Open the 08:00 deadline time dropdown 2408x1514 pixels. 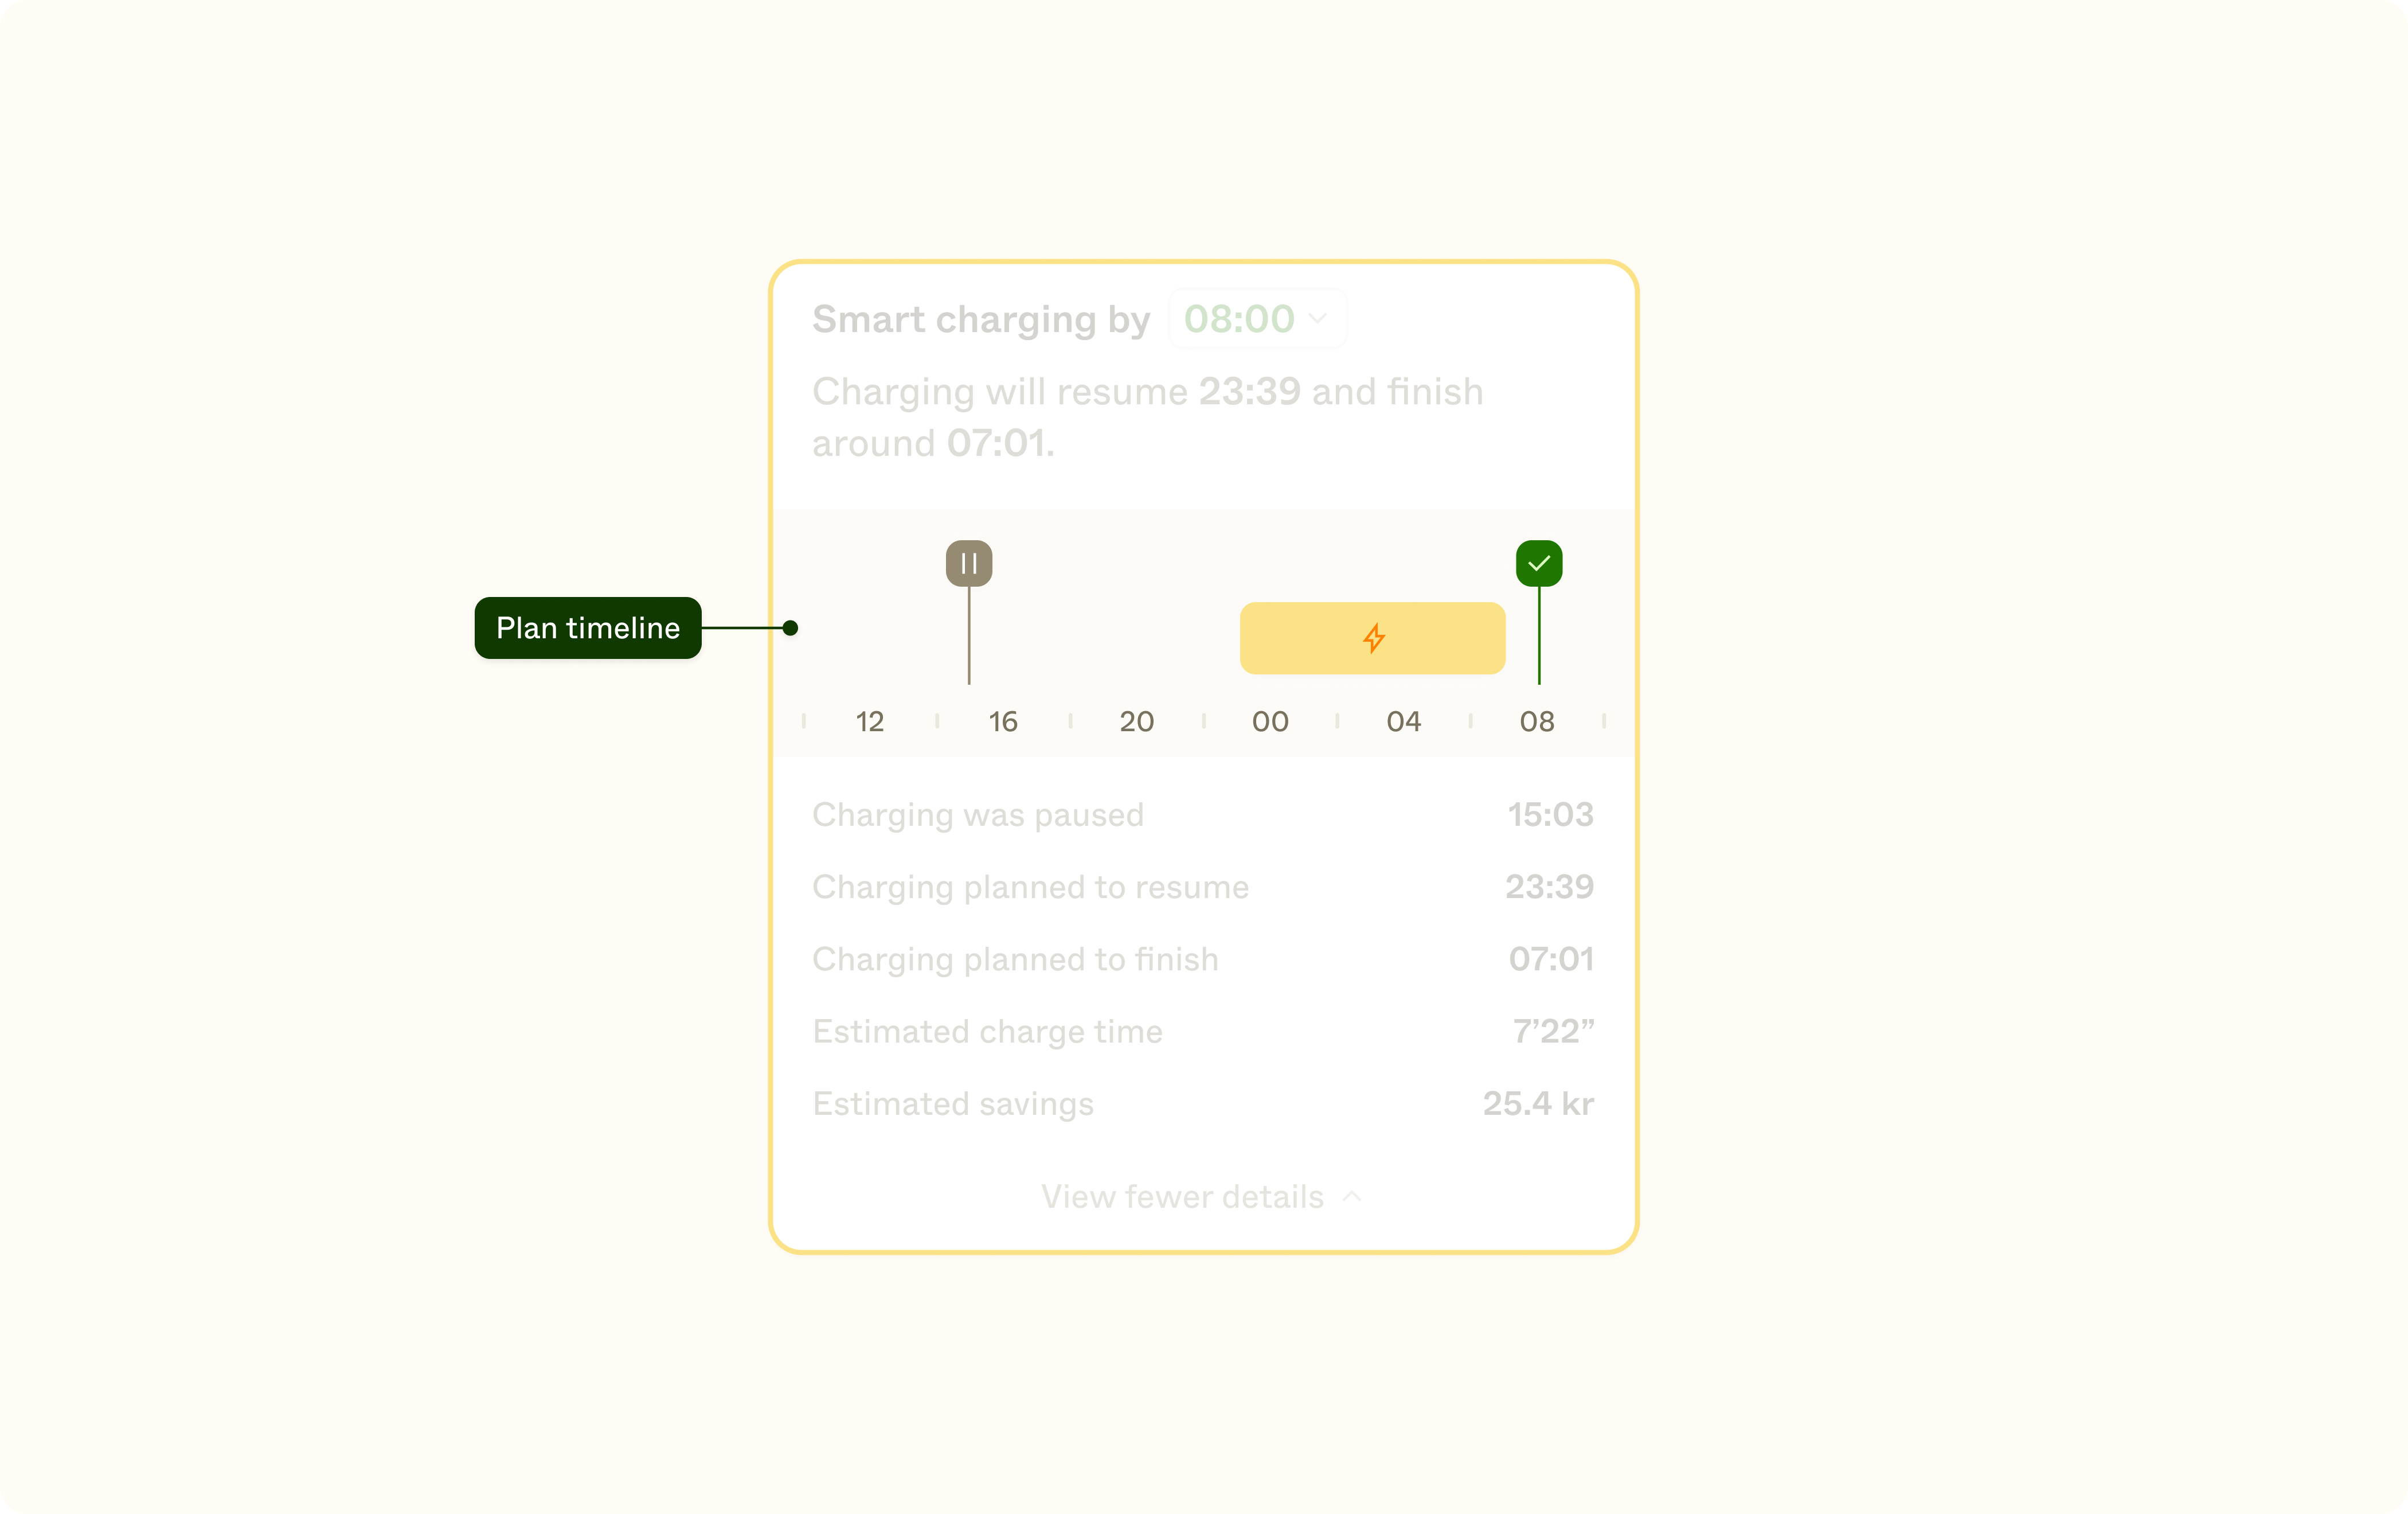click(x=1256, y=319)
